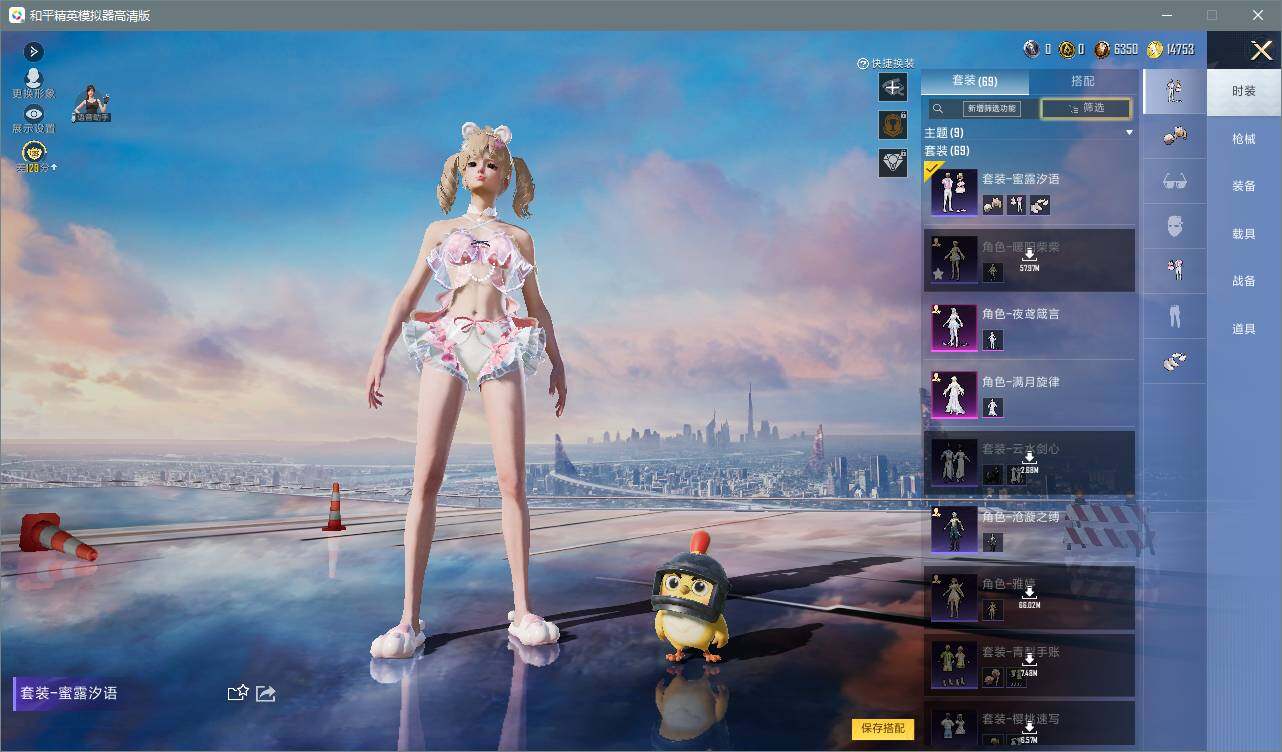Open the 枪械 category tab
The image size is (1282, 752).
1244,139
